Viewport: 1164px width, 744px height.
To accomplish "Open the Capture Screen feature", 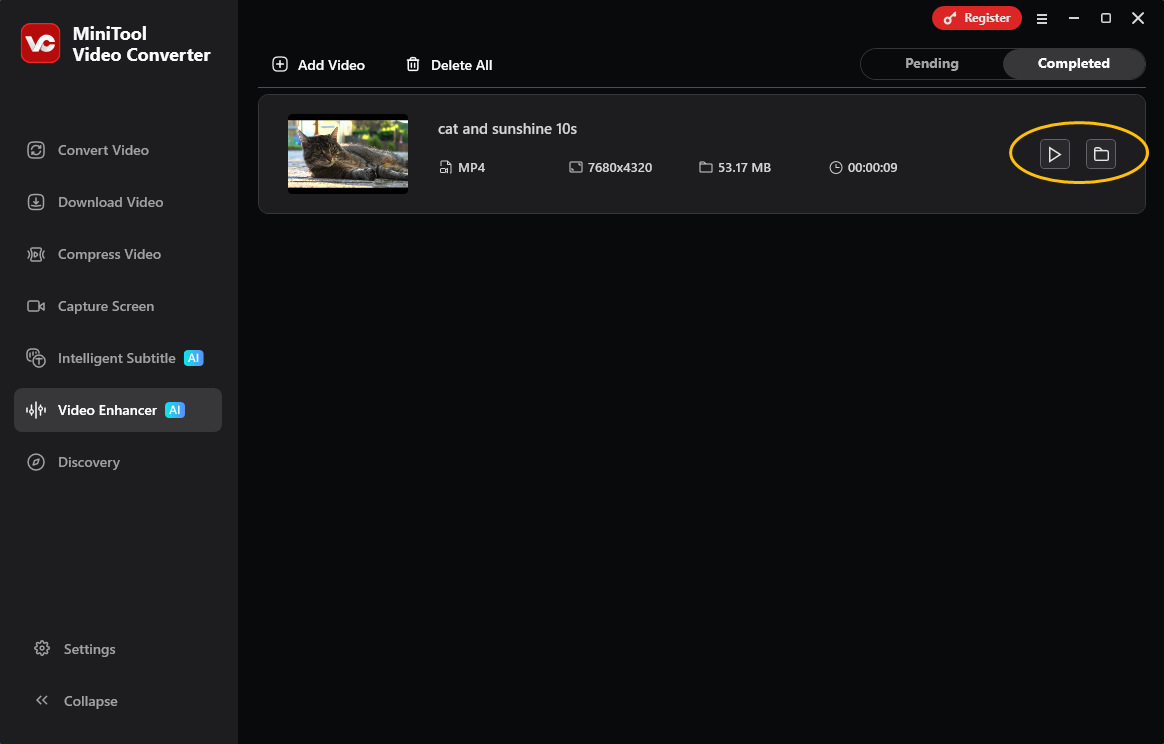I will pyautogui.click(x=106, y=306).
